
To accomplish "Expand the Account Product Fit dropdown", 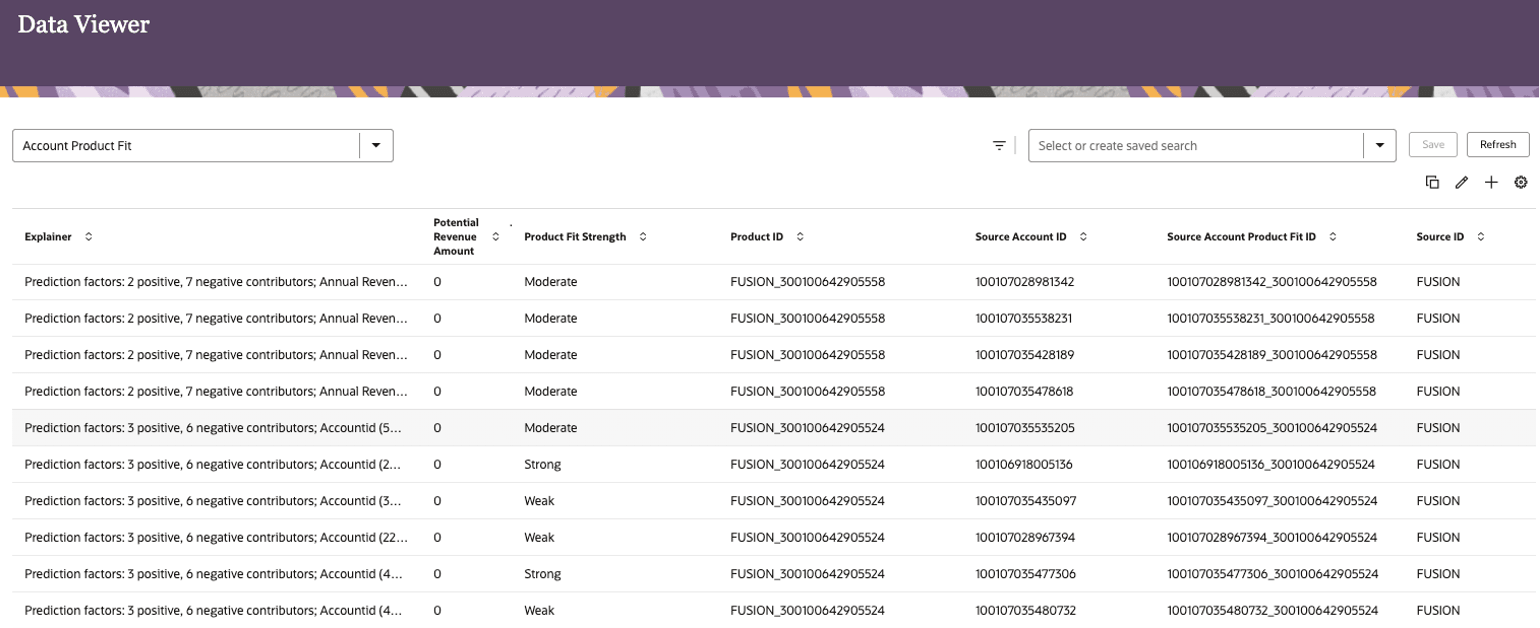I will 376,146.
